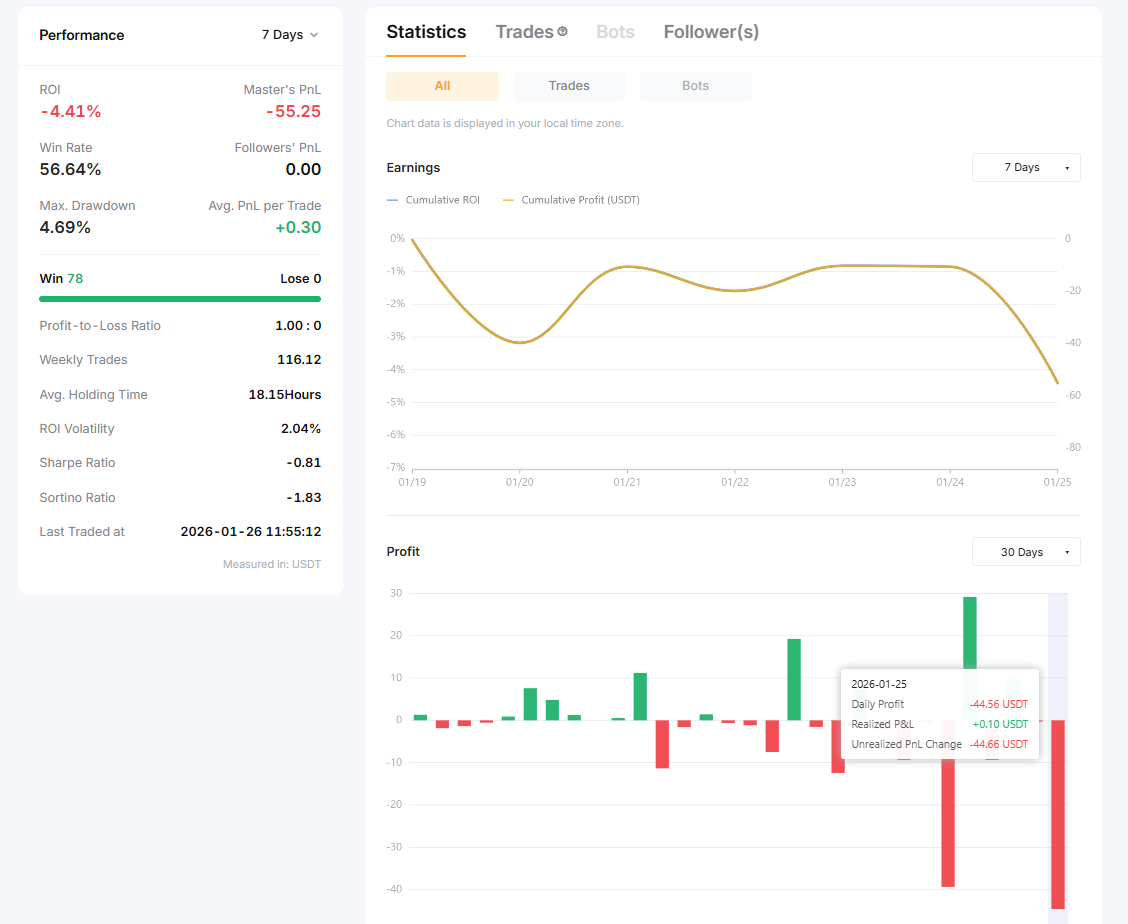Click the help icon beside Trades tab
1128x924 pixels.
pyautogui.click(x=563, y=32)
